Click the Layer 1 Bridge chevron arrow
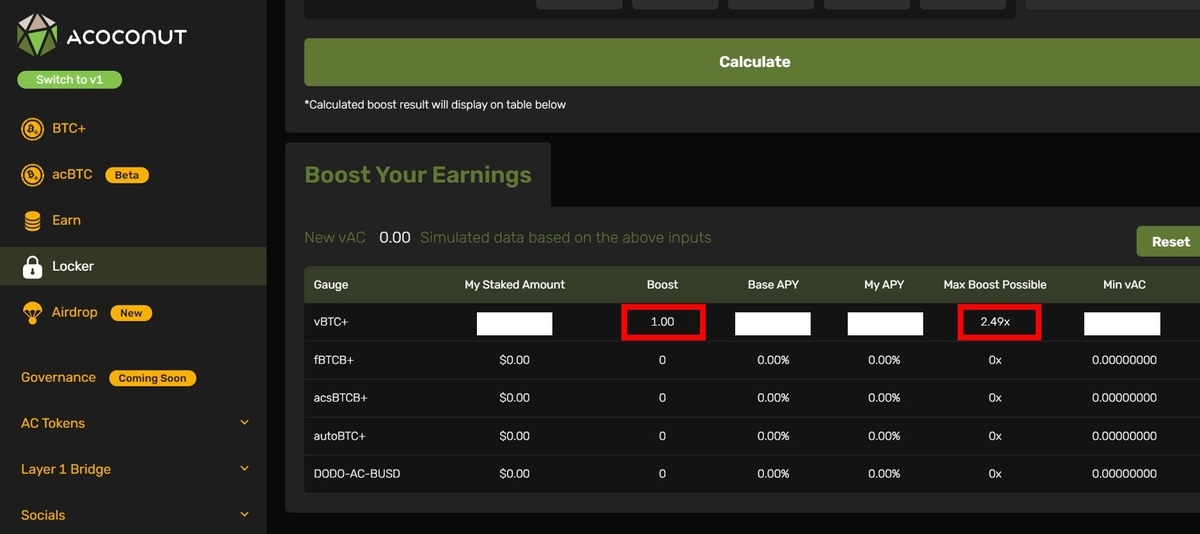1200x534 pixels. pyautogui.click(x=245, y=468)
